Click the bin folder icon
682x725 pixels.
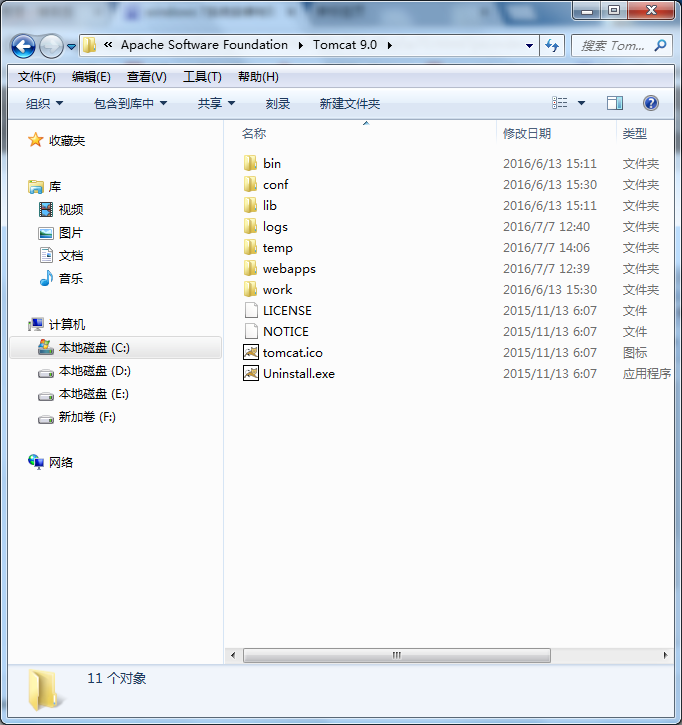(250, 163)
